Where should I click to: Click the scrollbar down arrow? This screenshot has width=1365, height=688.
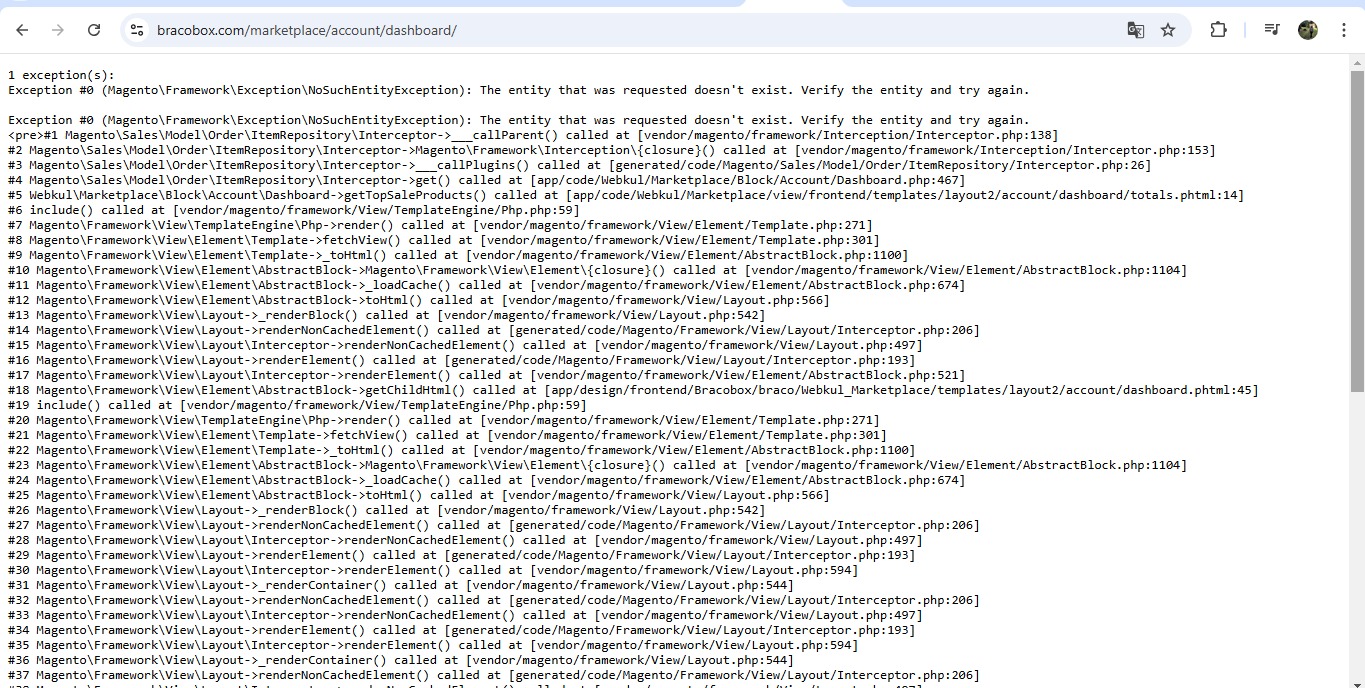click(1357, 680)
